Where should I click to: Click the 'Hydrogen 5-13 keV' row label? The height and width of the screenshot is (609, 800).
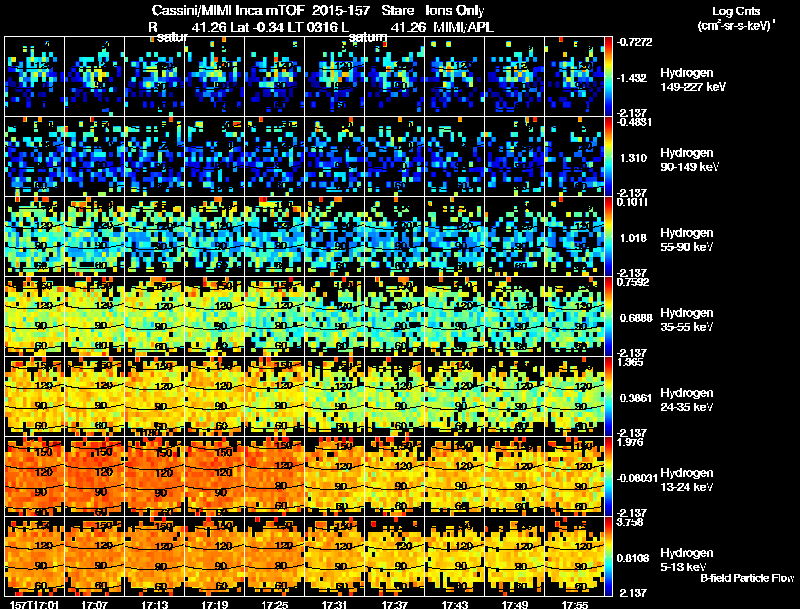[687, 560]
